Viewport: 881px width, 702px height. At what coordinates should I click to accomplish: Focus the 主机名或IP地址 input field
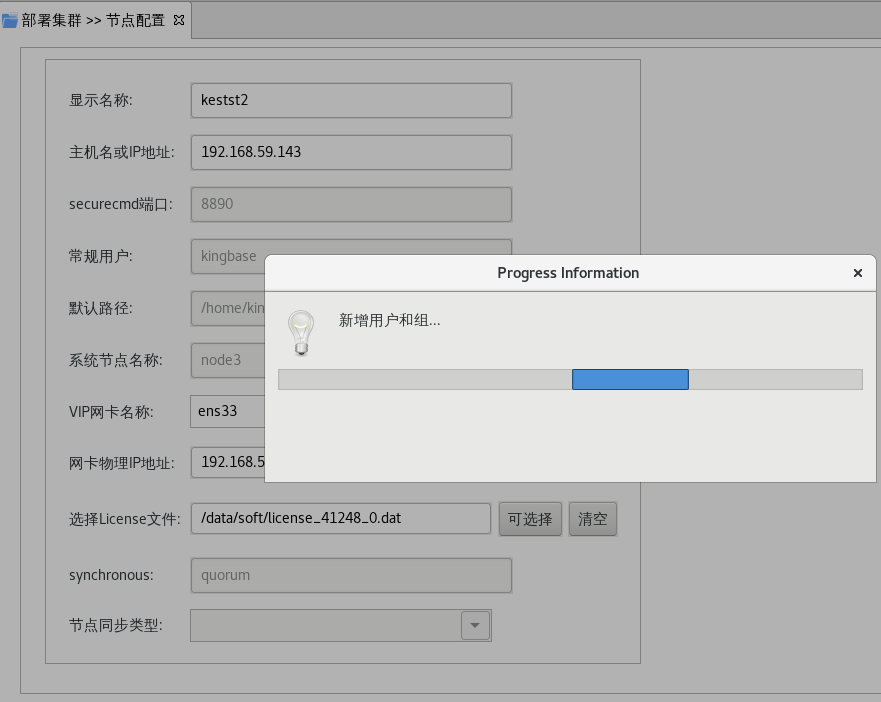350,152
